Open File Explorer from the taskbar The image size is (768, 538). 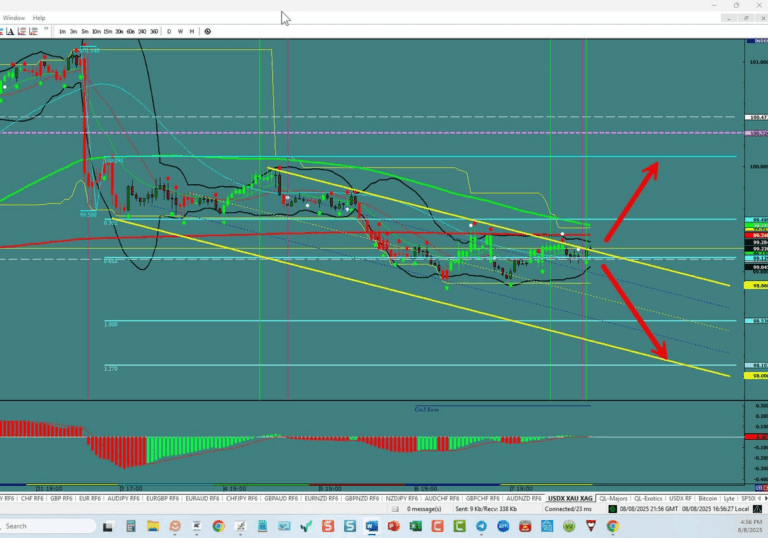(153, 526)
